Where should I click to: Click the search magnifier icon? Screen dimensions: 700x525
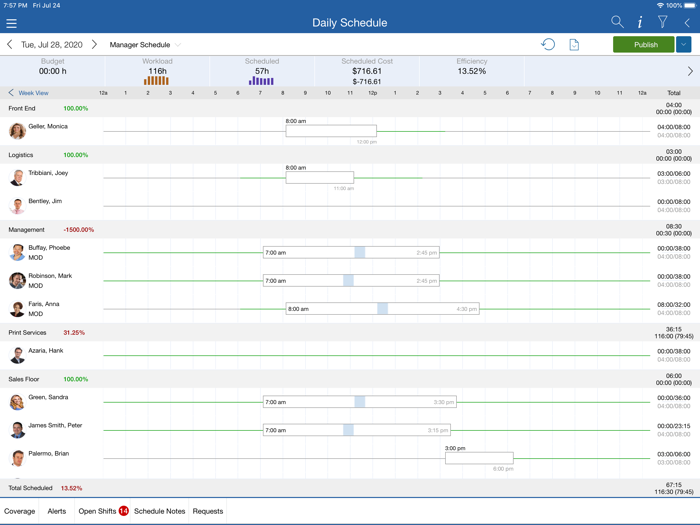[617, 22]
